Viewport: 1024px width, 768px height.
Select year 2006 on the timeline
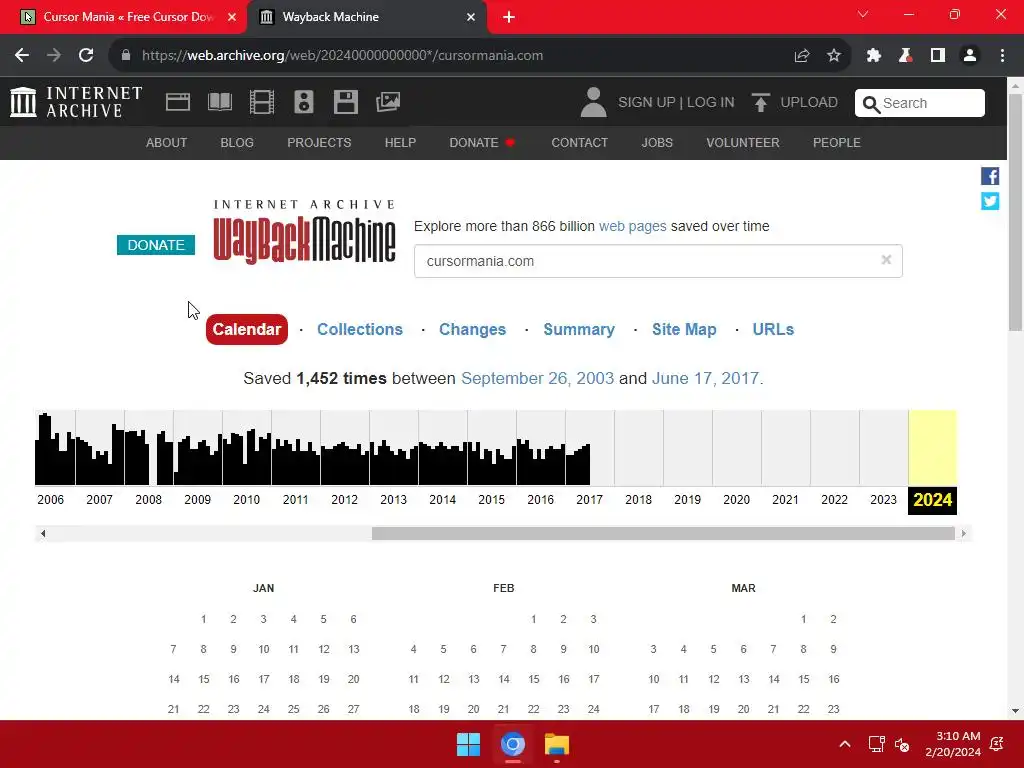[50, 500]
